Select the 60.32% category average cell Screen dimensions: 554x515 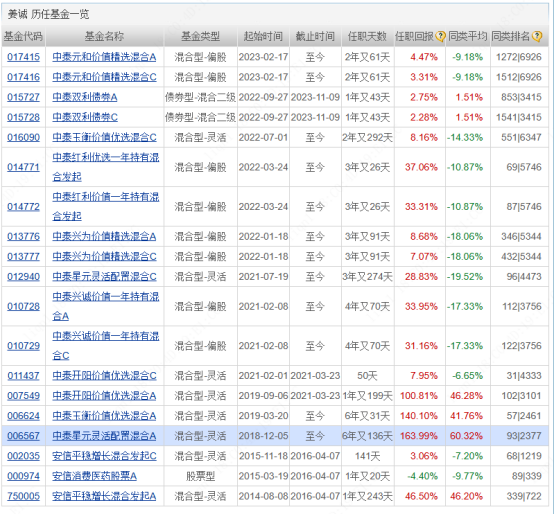point(466,436)
